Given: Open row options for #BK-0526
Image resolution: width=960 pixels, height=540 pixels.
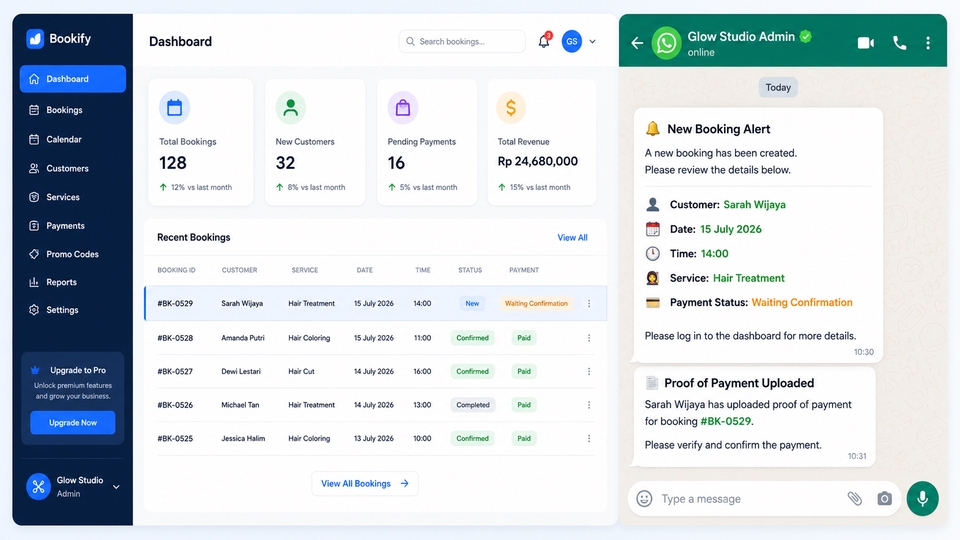Looking at the screenshot, I should 589,405.
